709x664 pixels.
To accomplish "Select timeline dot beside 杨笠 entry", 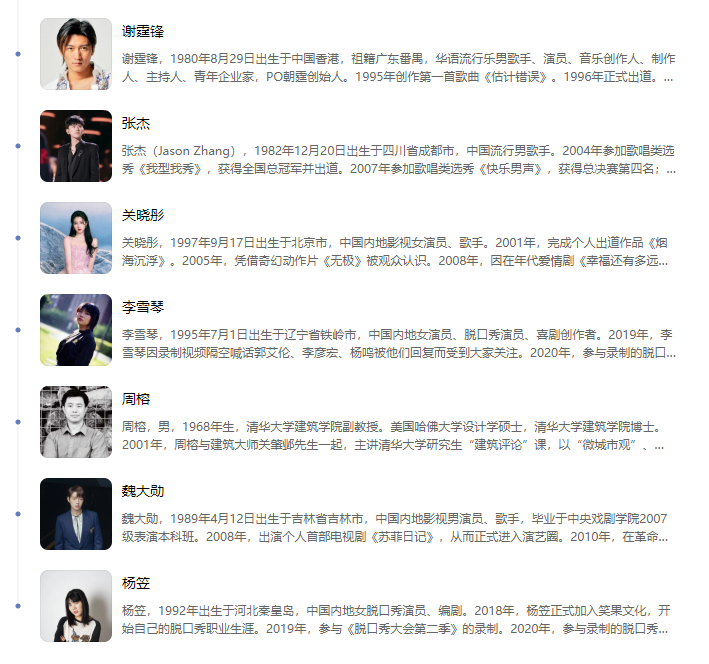I will pos(18,606).
